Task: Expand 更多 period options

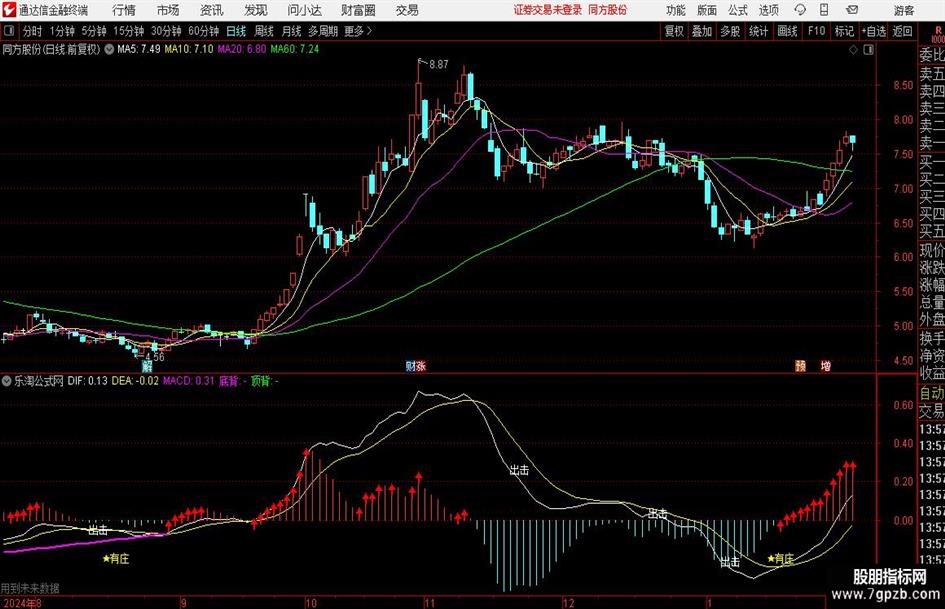Action: click(358, 31)
